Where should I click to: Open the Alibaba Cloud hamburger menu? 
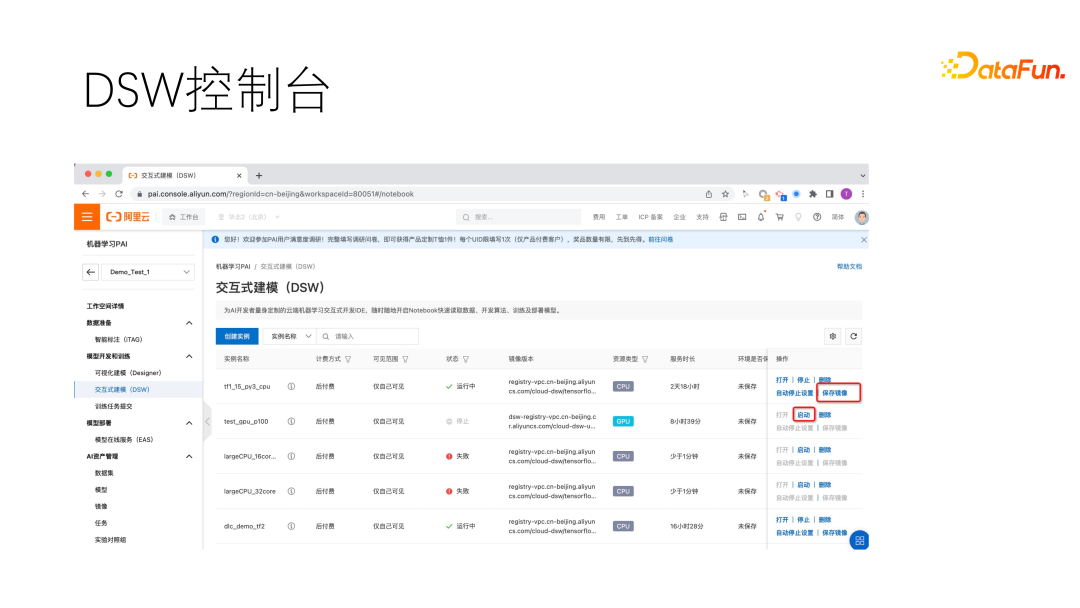(x=87, y=217)
